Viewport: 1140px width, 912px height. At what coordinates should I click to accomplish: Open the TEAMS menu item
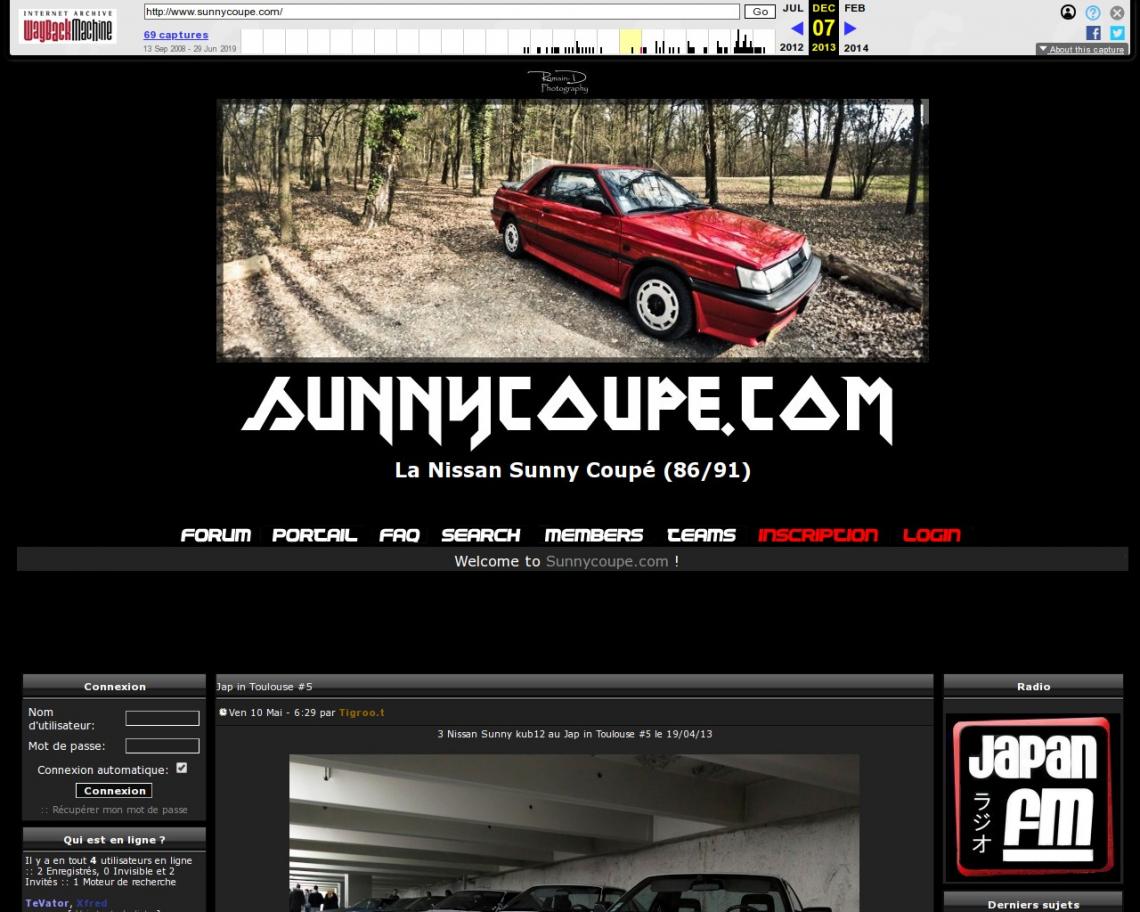(x=701, y=535)
